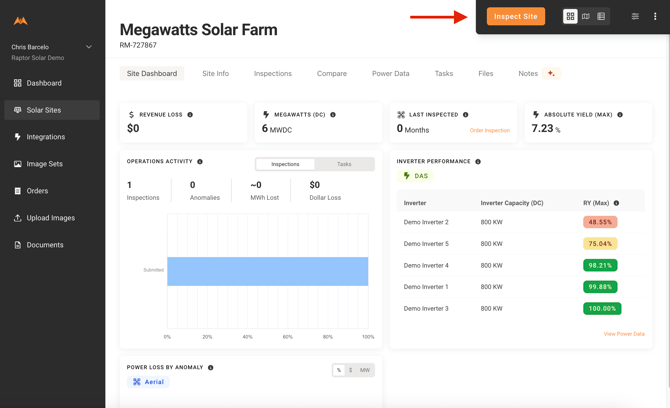The height and width of the screenshot is (408, 670).
Task: Click the bolt icon in Absolute Yield card
Action: (x=536, y=114)
